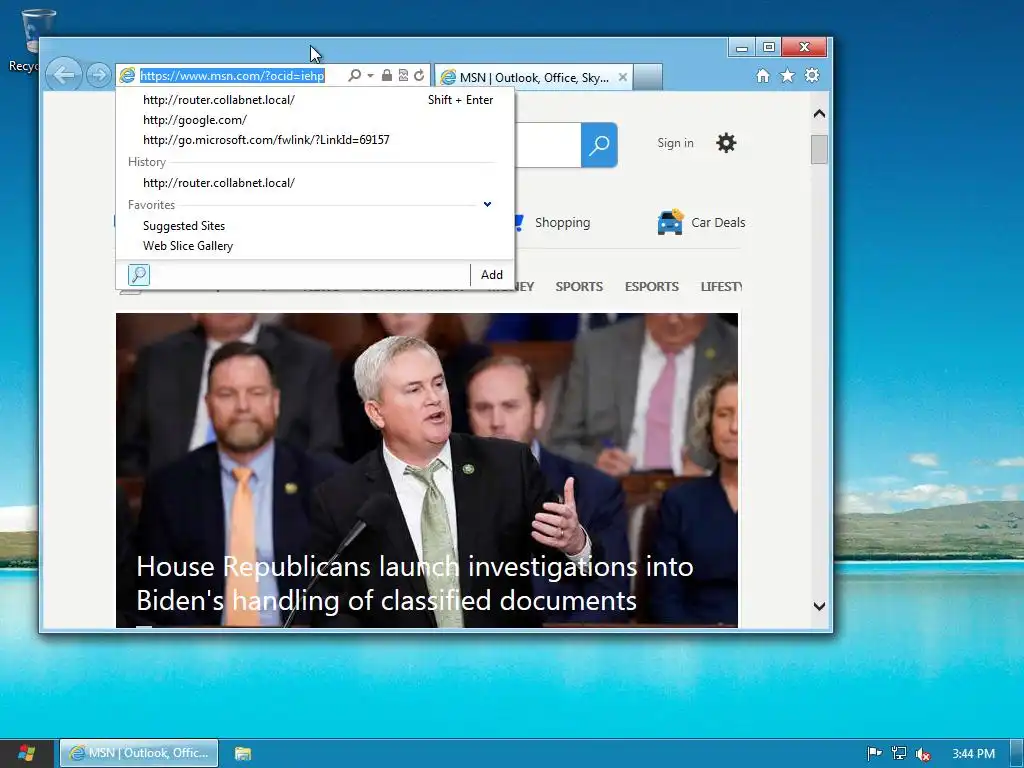
Task: Open router.collabnet.local under History
Action: pos(315,183)
